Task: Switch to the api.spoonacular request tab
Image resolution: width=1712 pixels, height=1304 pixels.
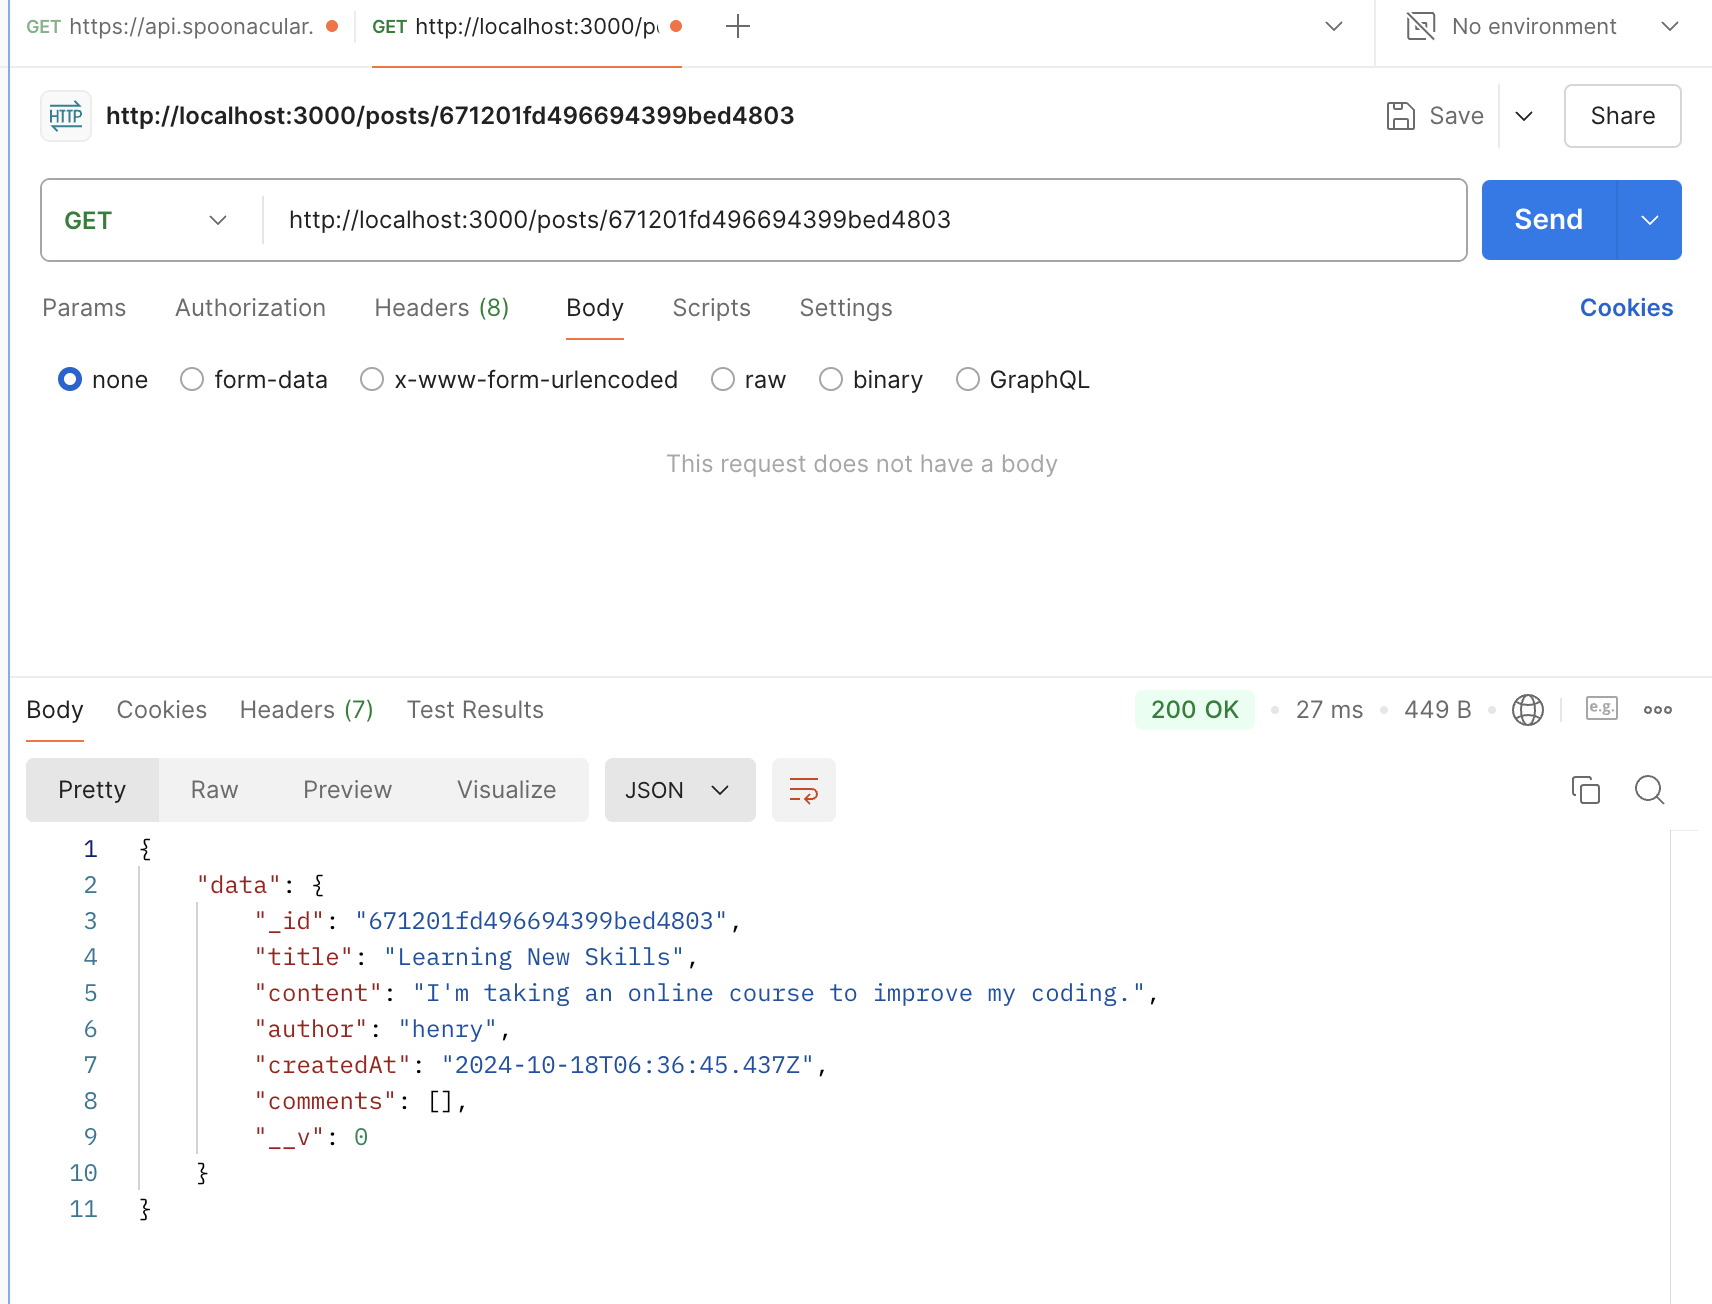Action: pyautogui.click(x=182, y=26)
